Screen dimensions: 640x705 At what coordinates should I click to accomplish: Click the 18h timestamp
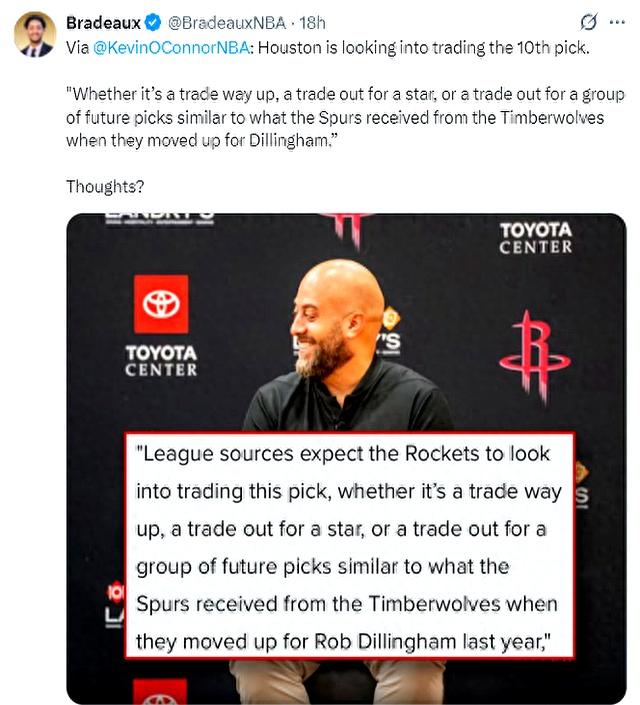(312, 23)
